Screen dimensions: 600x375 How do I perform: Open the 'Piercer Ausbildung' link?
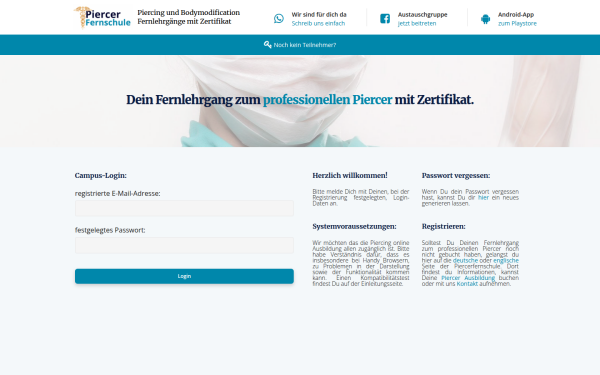468,278
